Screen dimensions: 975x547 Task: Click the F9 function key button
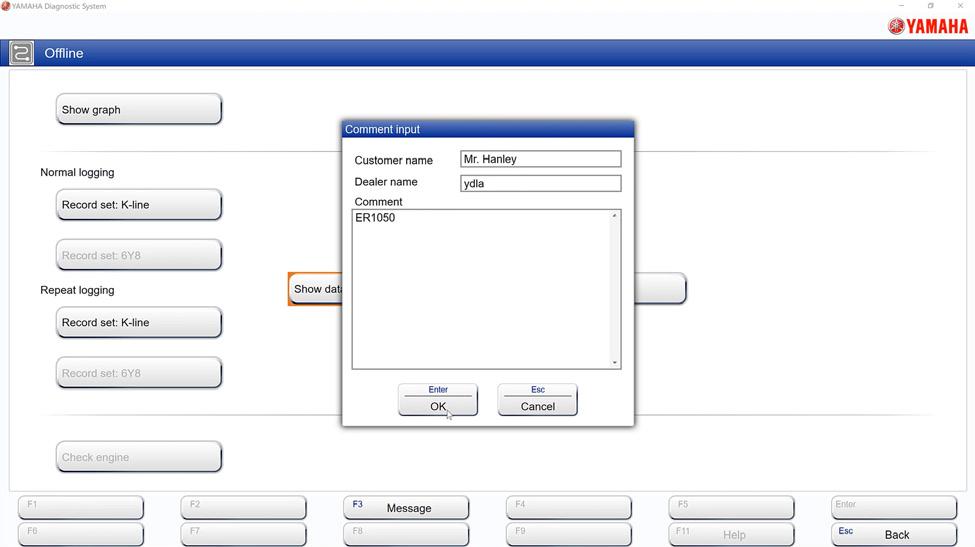[x=569, y=534]
